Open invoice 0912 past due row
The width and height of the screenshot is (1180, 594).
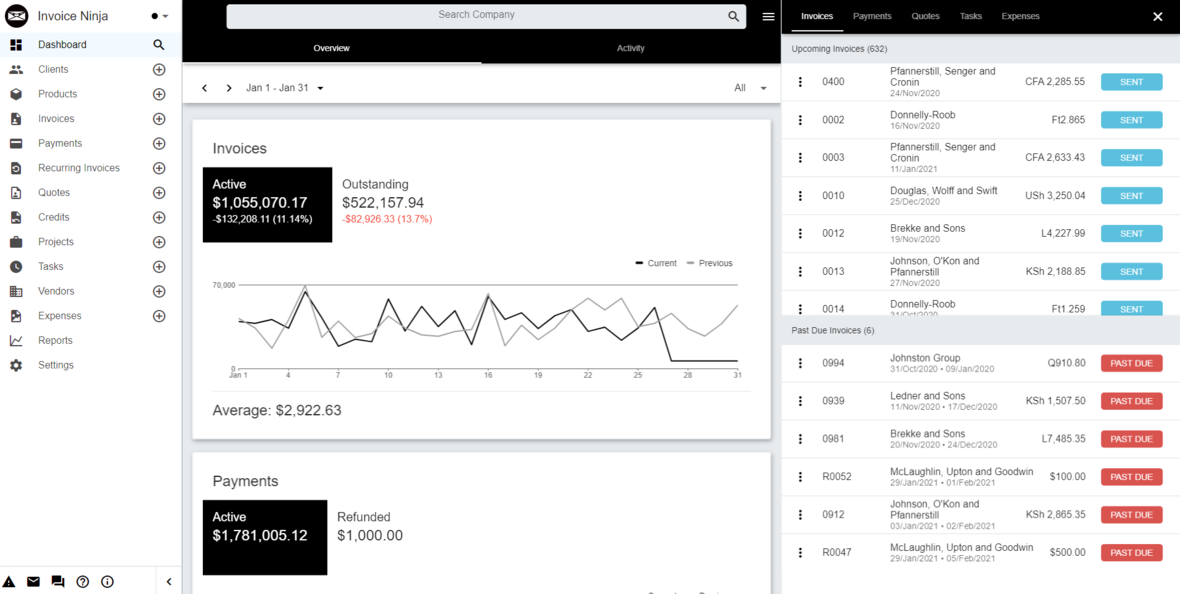pyautogui.click(x=981, y=515)
